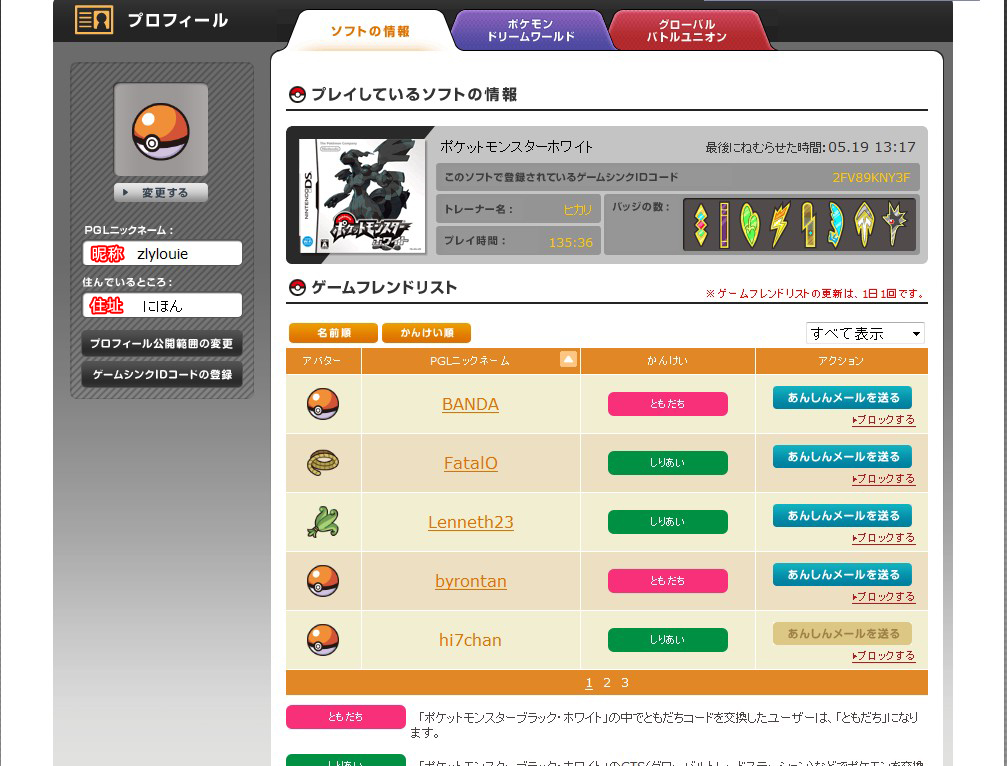Screen dimensions: 1007x766
Task: Open the すべて表示 filter dropdown
Action: (x=865, y=333)
